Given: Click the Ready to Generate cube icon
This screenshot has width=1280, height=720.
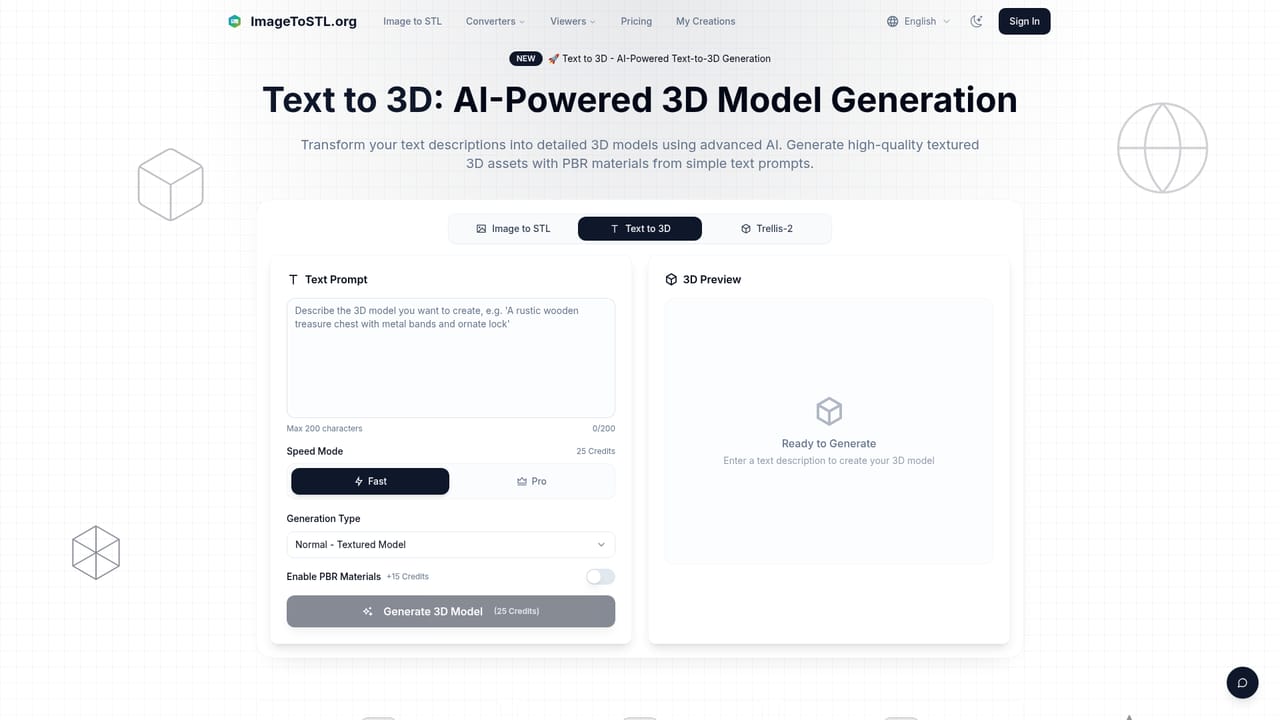Looking at the screenshot, I should point(829,411).
